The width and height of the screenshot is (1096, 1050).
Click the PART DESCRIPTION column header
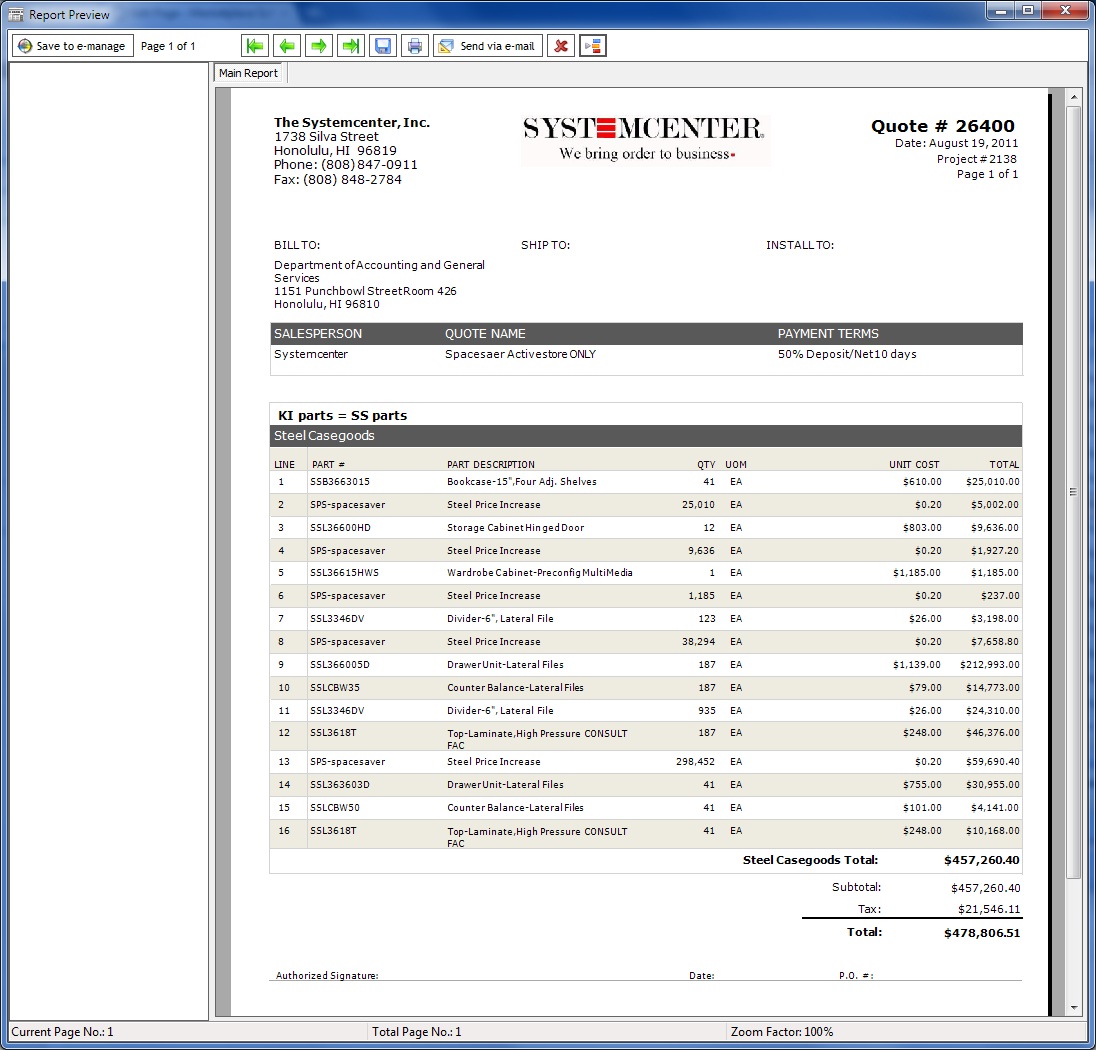[491, 465]
